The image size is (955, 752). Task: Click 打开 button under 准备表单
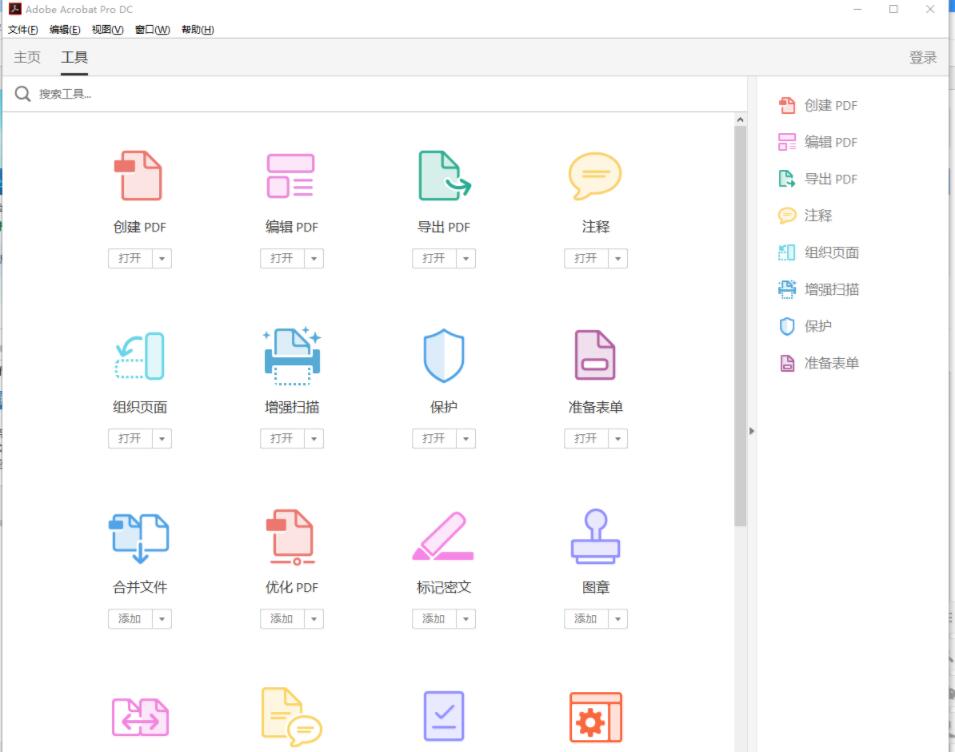coord(586,438)
